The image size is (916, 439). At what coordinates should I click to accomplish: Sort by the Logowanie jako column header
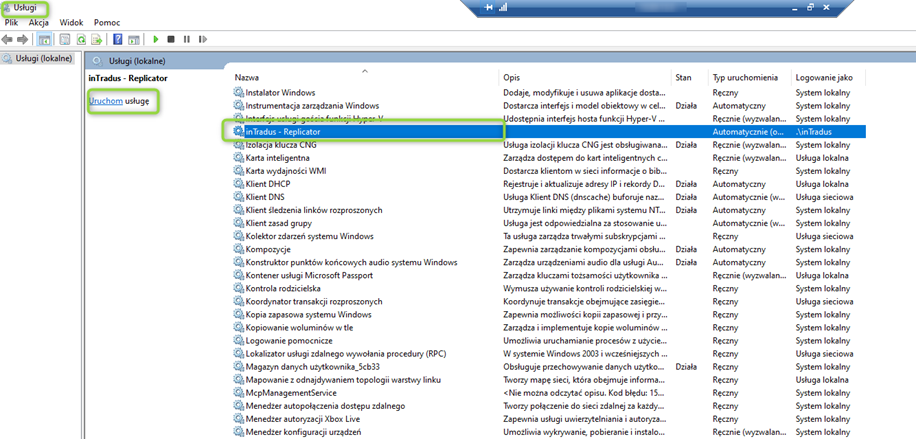point(824,77)
